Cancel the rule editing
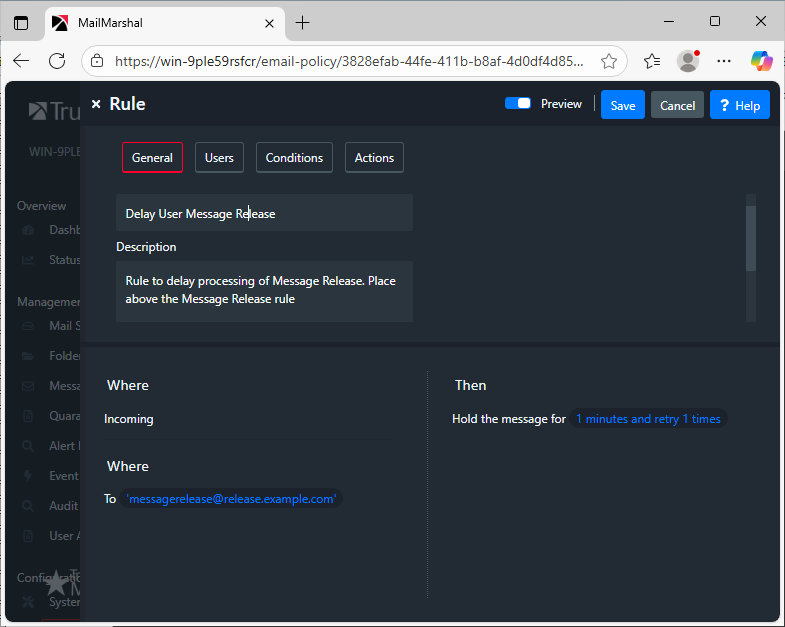 677,105
